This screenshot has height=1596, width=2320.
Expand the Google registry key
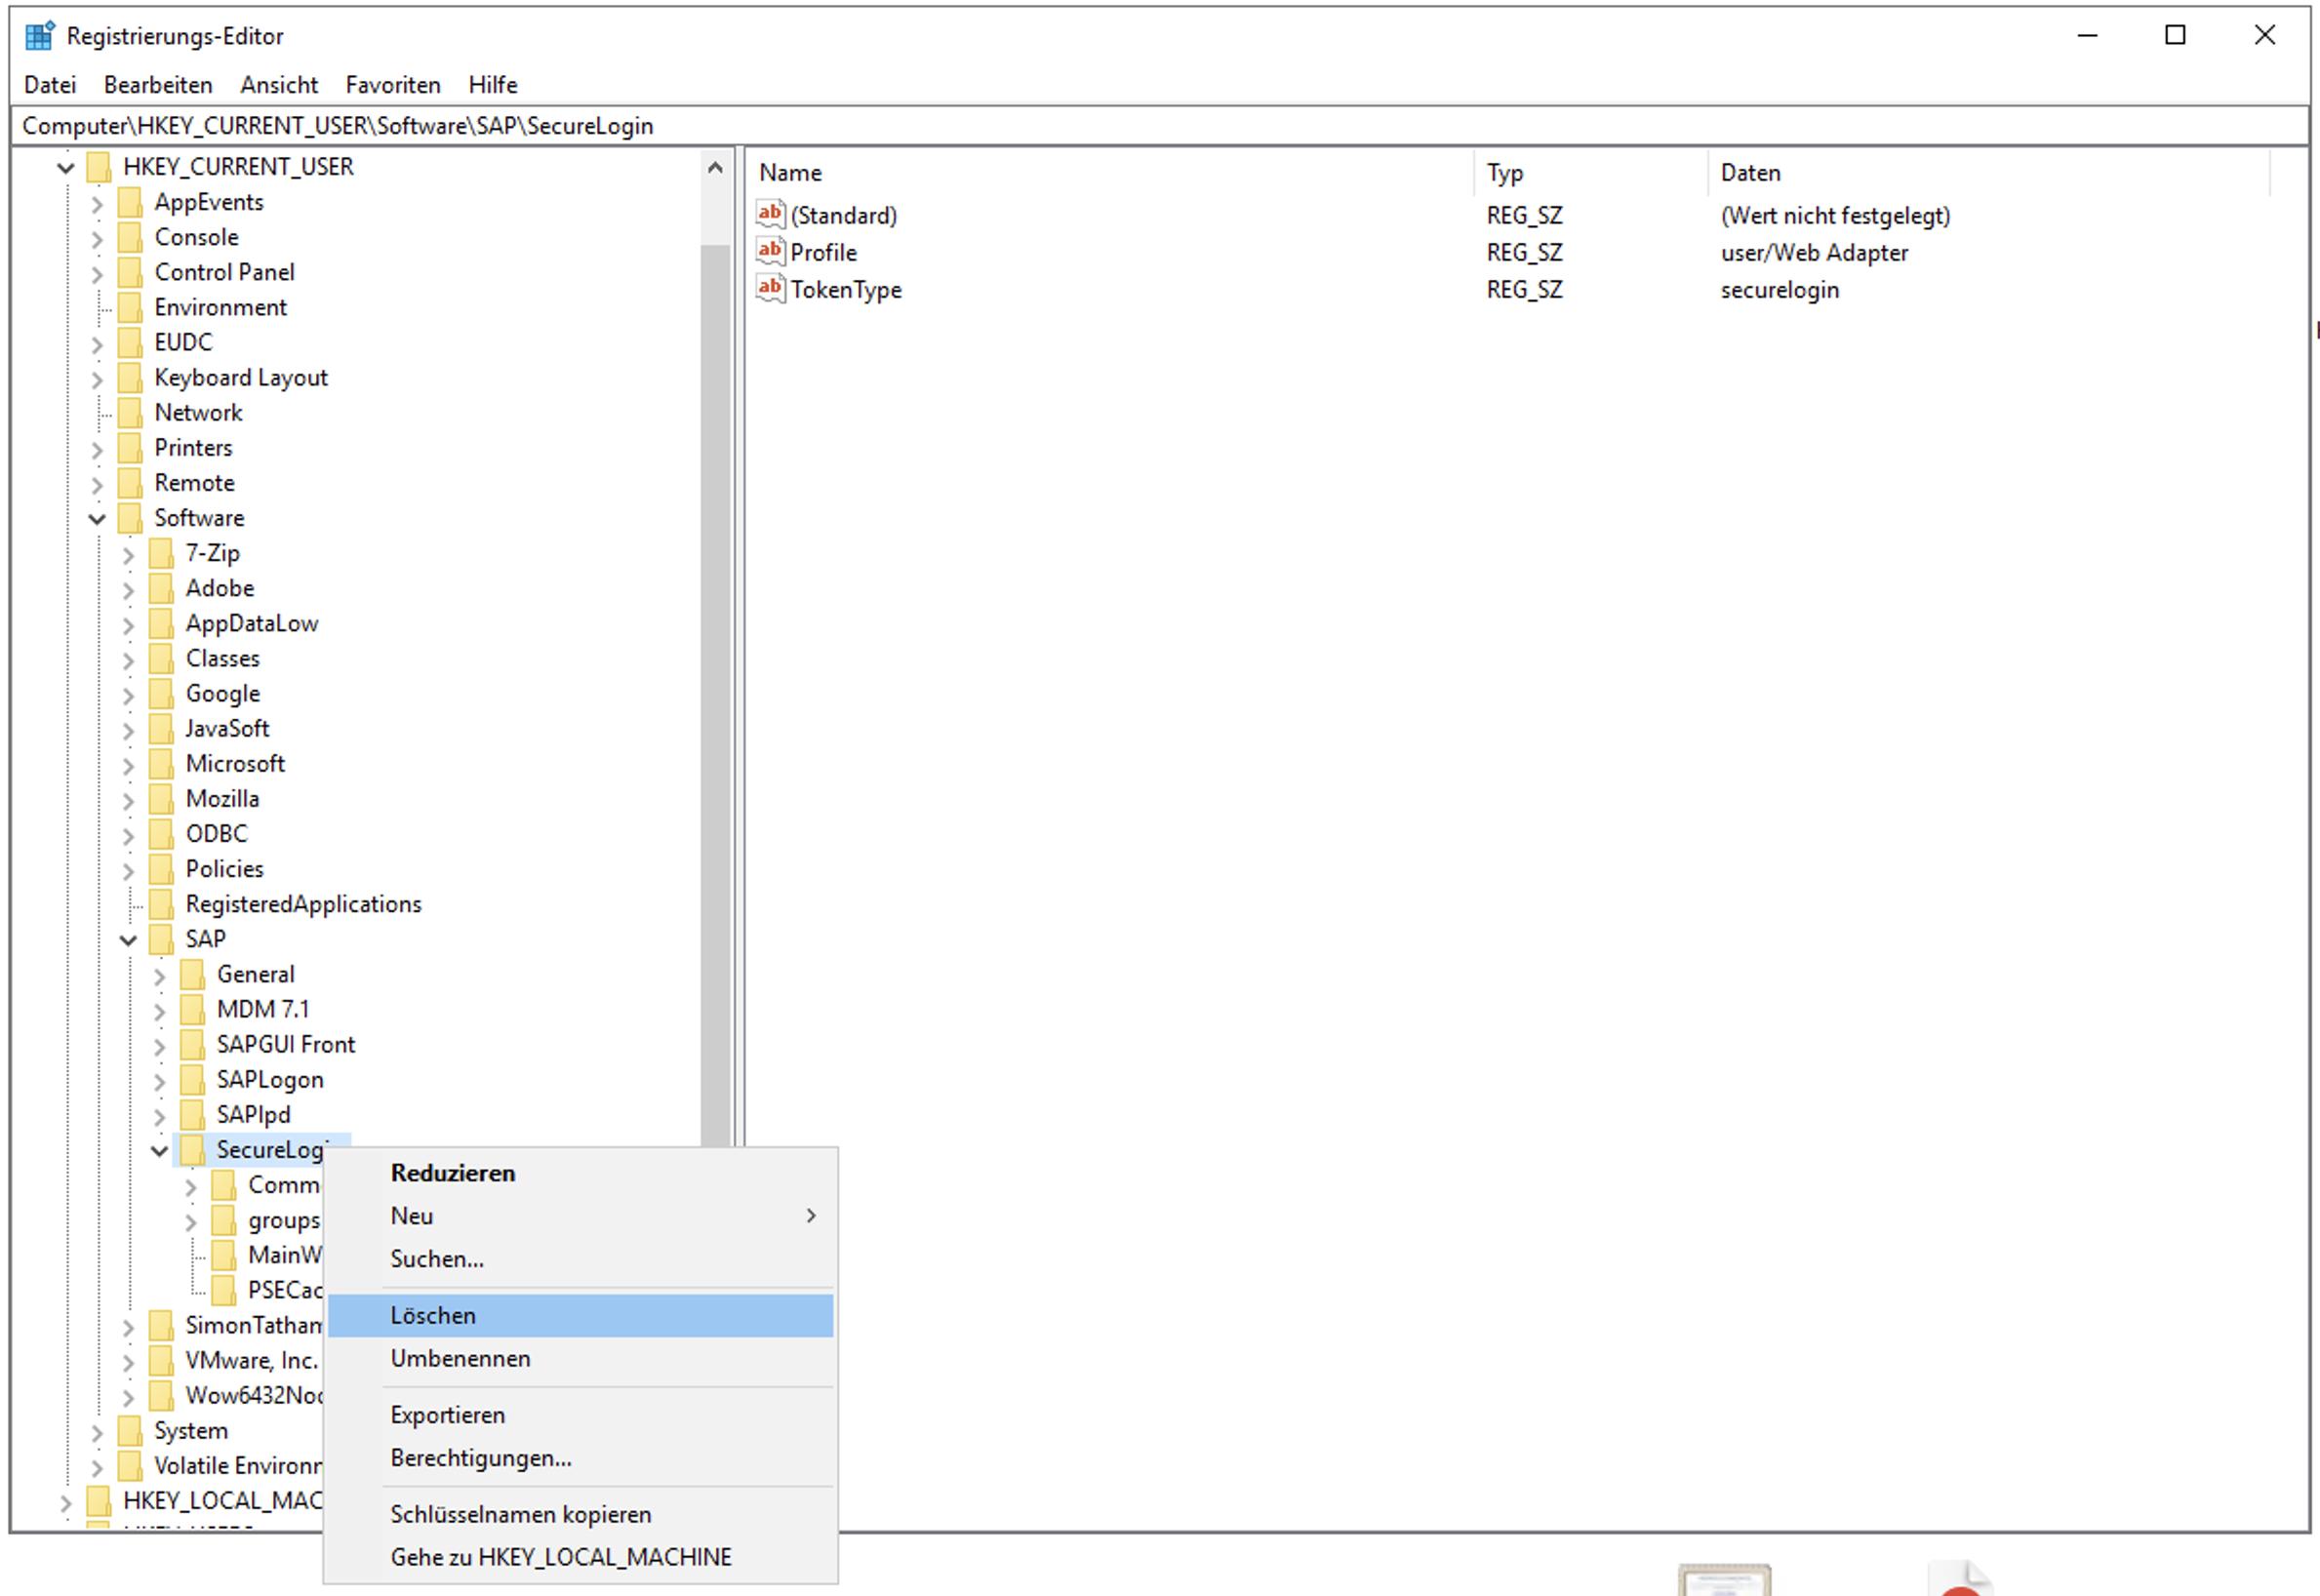point(129,694)
